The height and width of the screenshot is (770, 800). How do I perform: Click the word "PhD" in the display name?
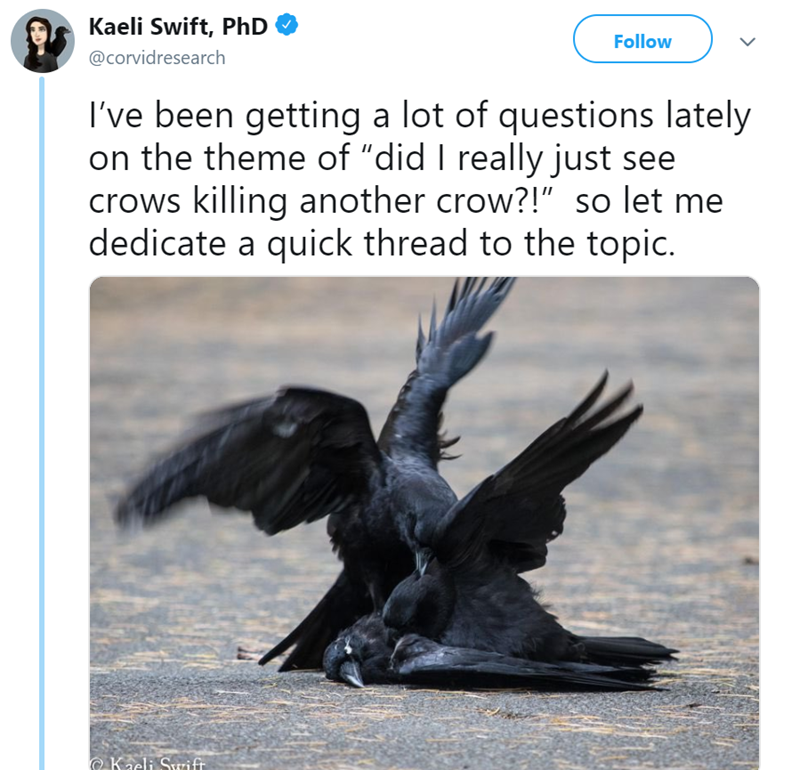coord(244,26)
